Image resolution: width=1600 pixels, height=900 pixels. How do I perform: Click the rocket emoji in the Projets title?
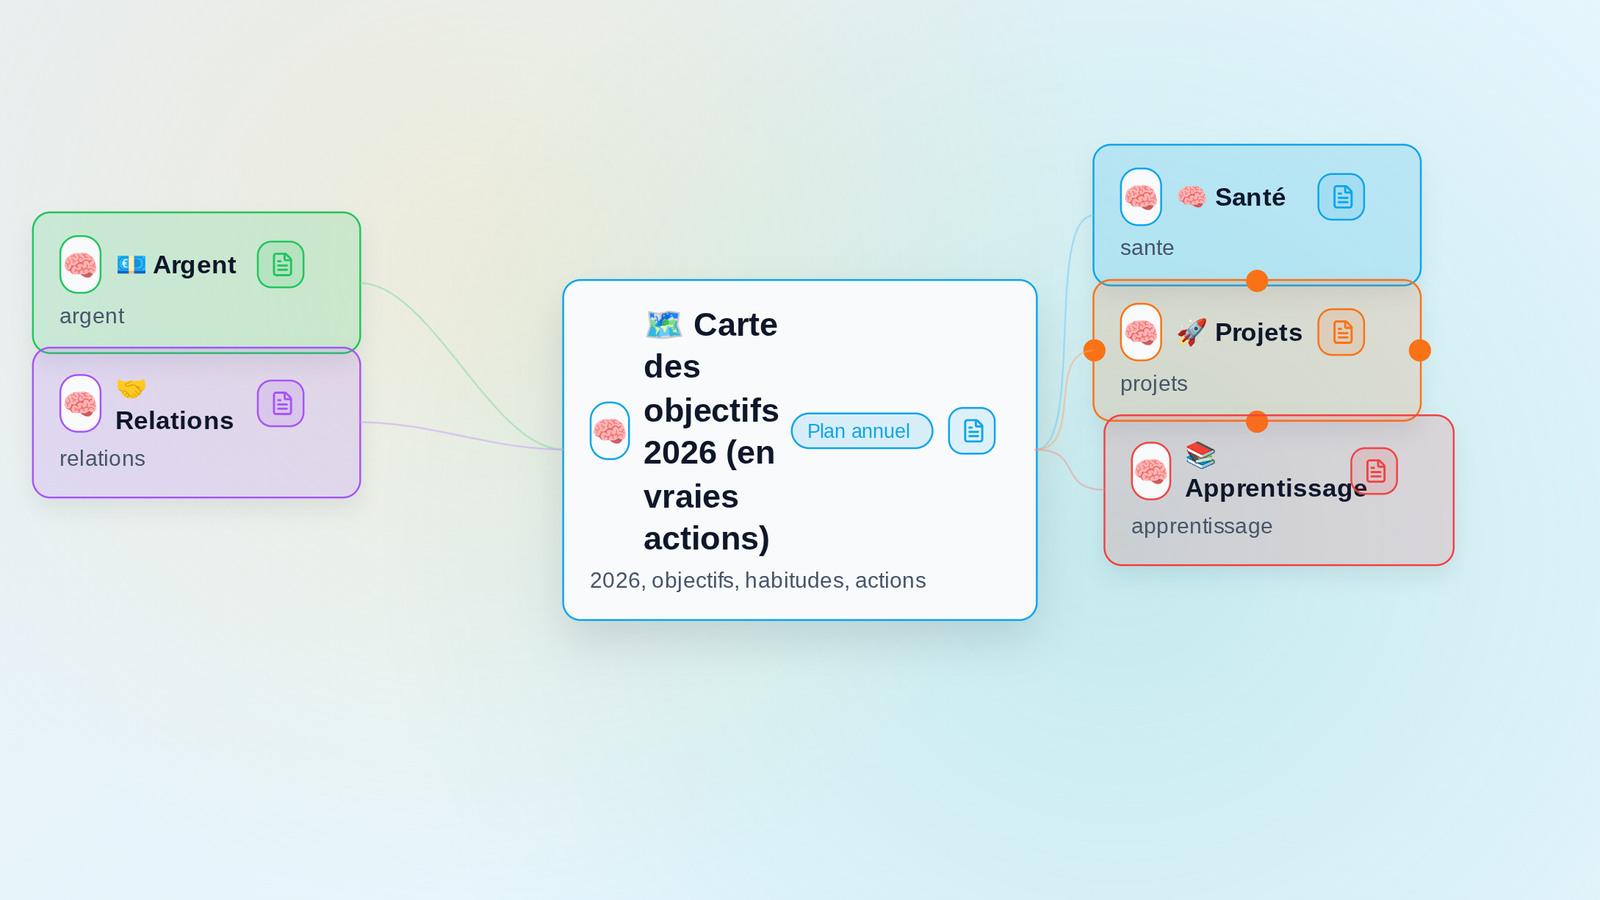(1191, 331)
